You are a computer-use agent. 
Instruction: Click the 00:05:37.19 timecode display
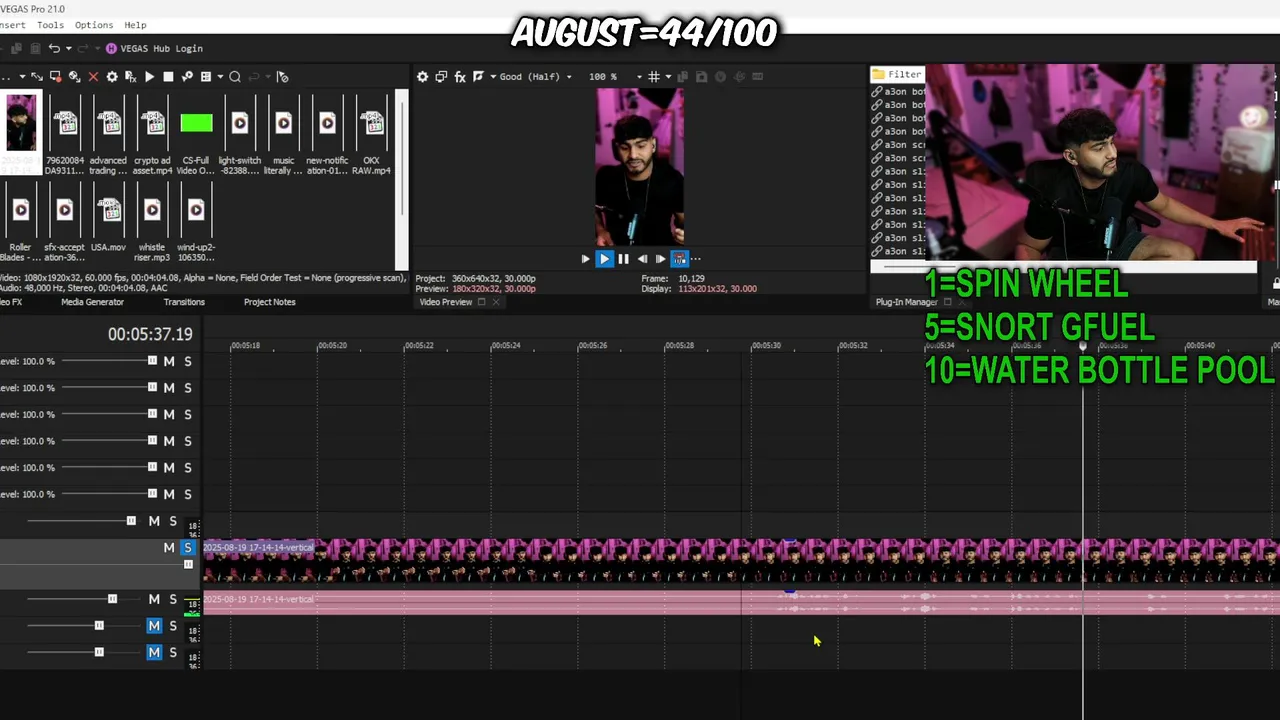(x=150, y=334)
